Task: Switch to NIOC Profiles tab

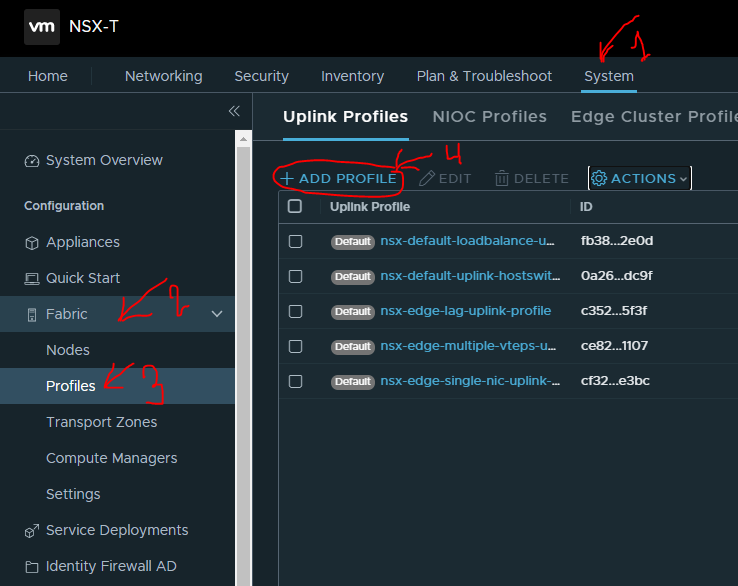Action: [x=489, y=116]
